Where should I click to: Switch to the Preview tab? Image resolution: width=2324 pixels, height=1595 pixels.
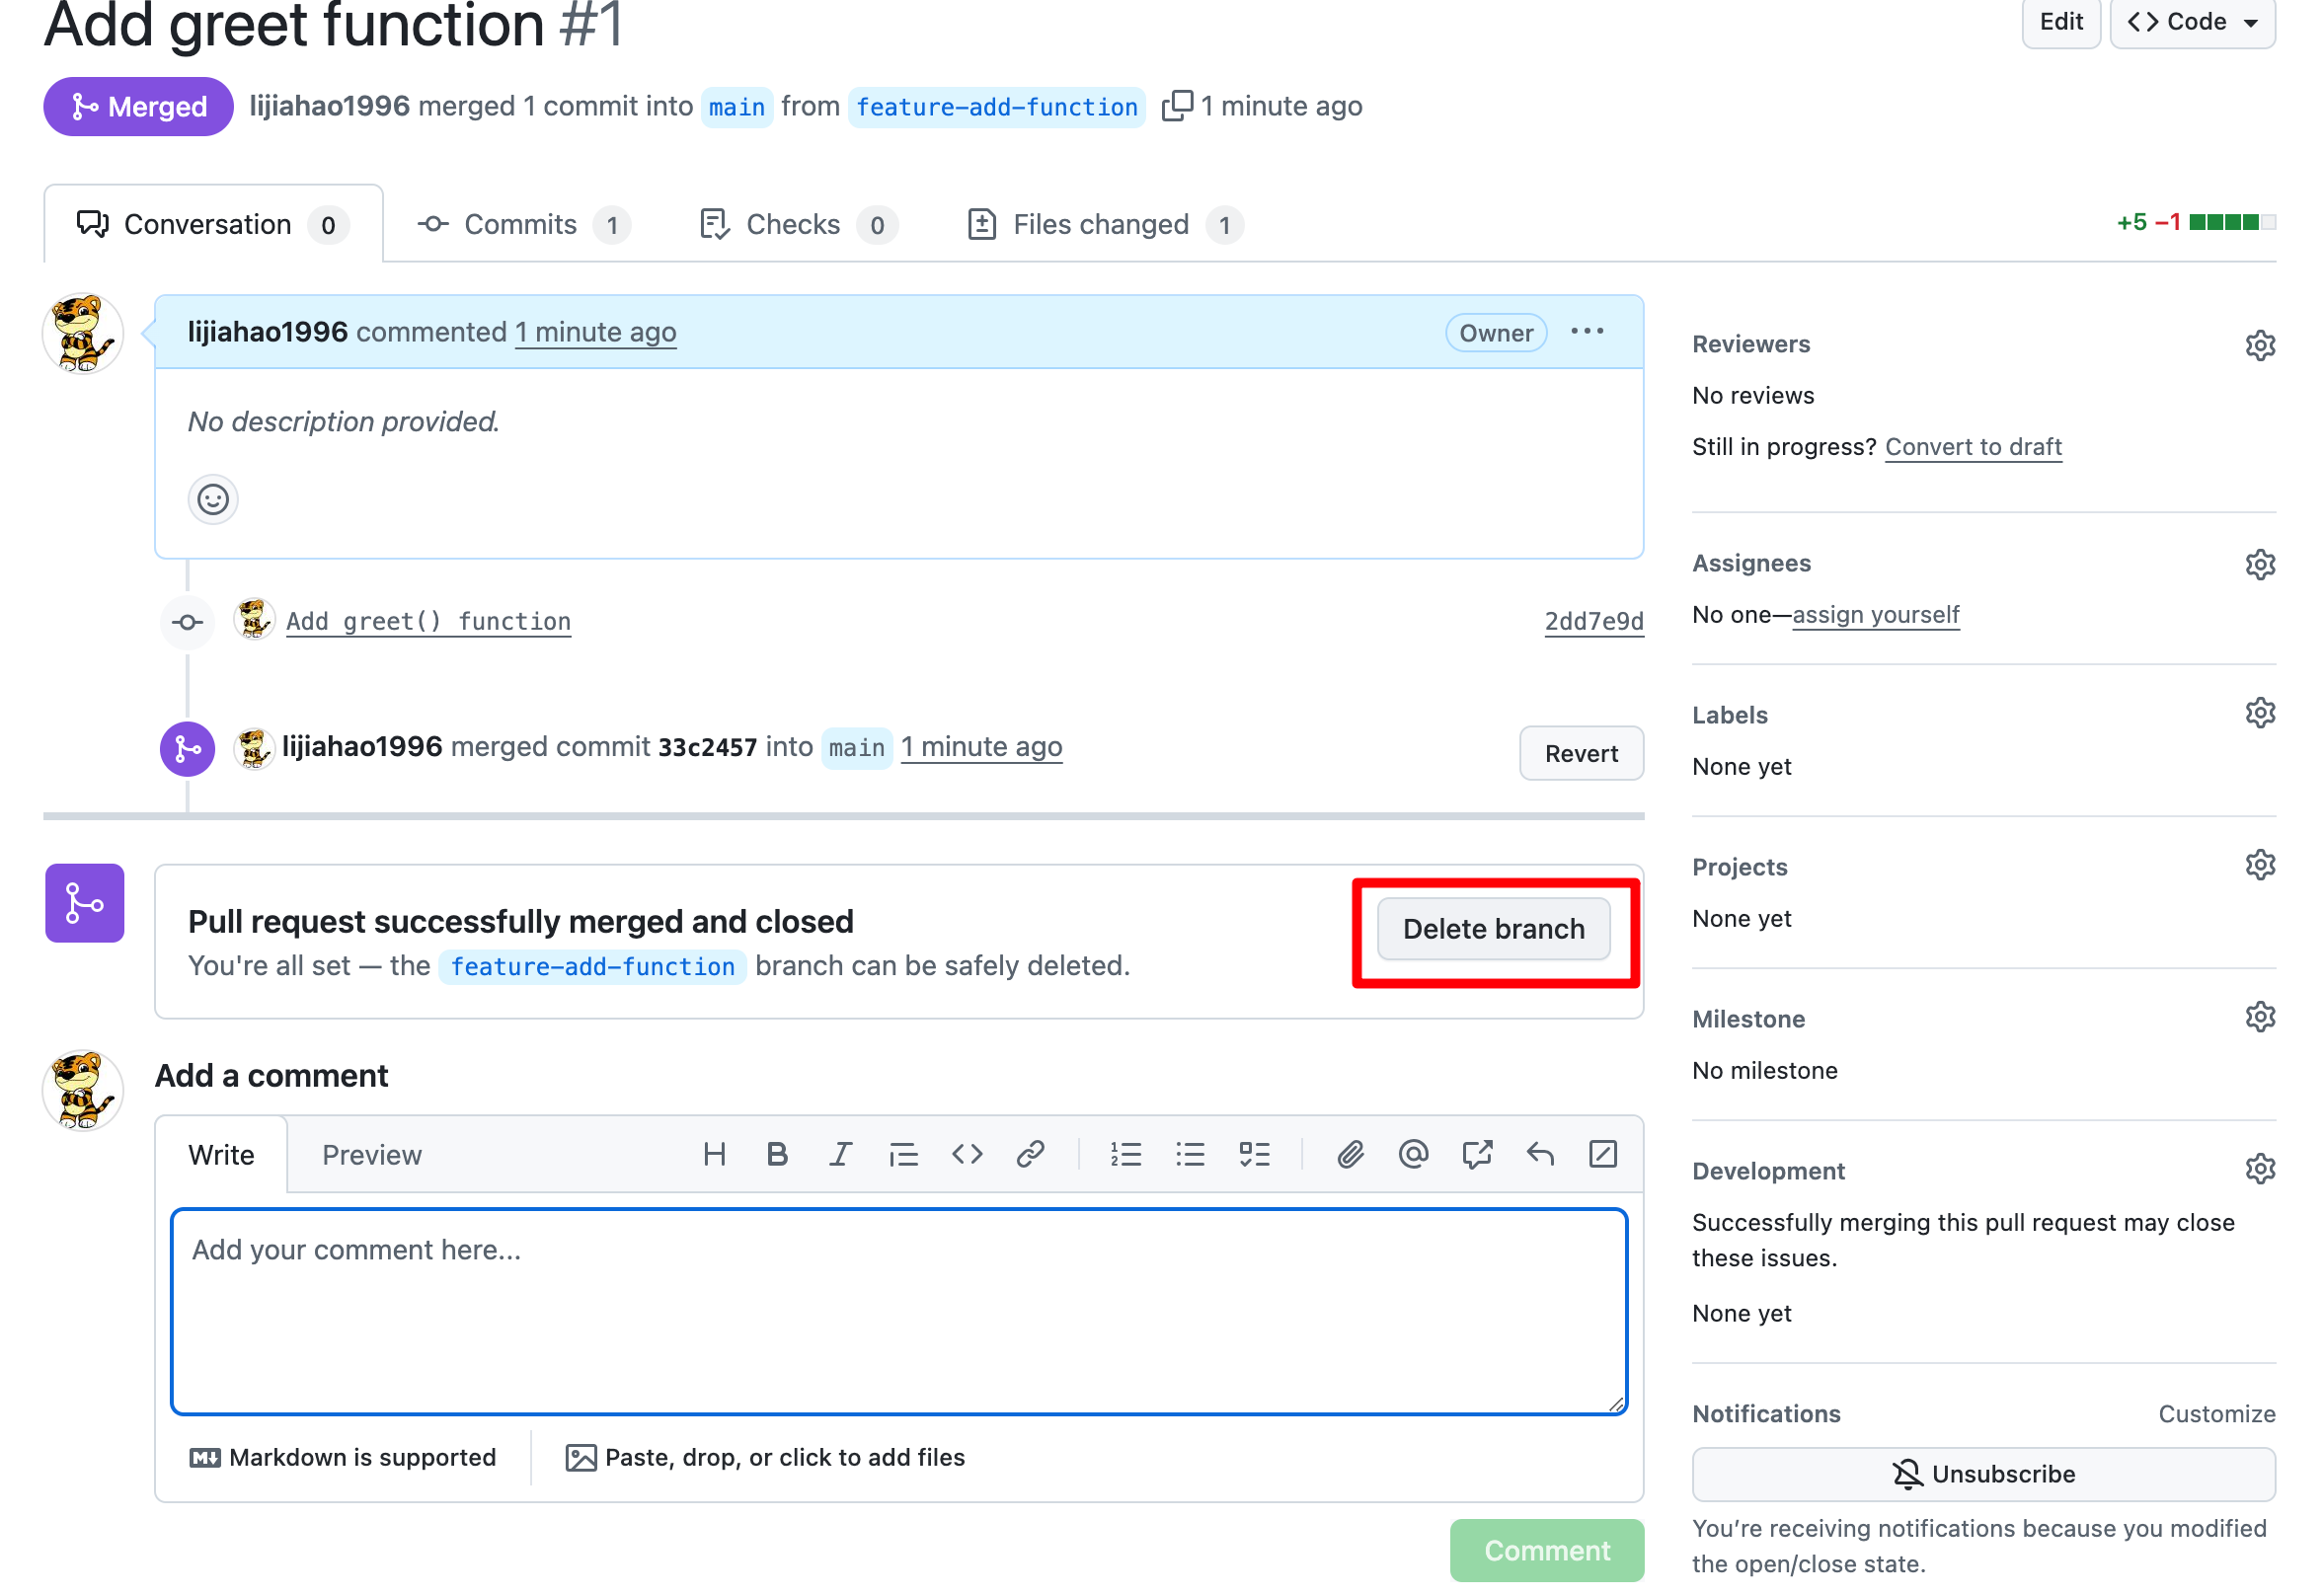click(x=372, y=1155)
